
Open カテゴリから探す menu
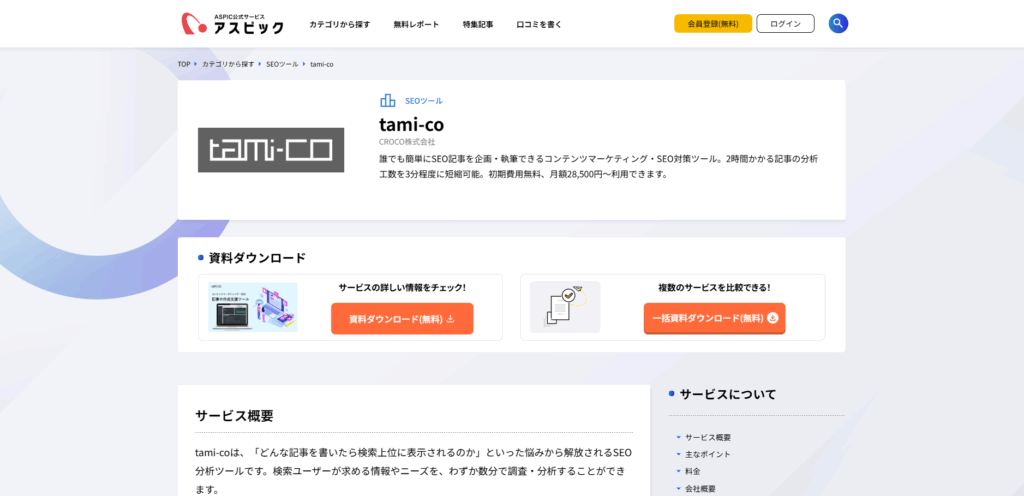(340, 24)
